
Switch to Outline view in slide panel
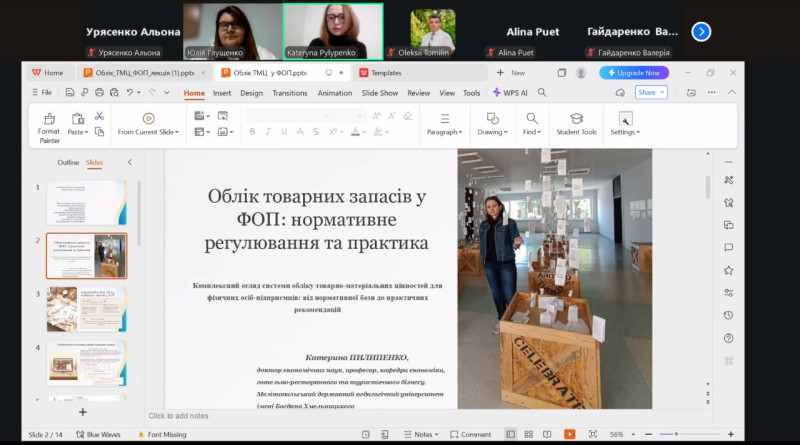tap(68, 162)
